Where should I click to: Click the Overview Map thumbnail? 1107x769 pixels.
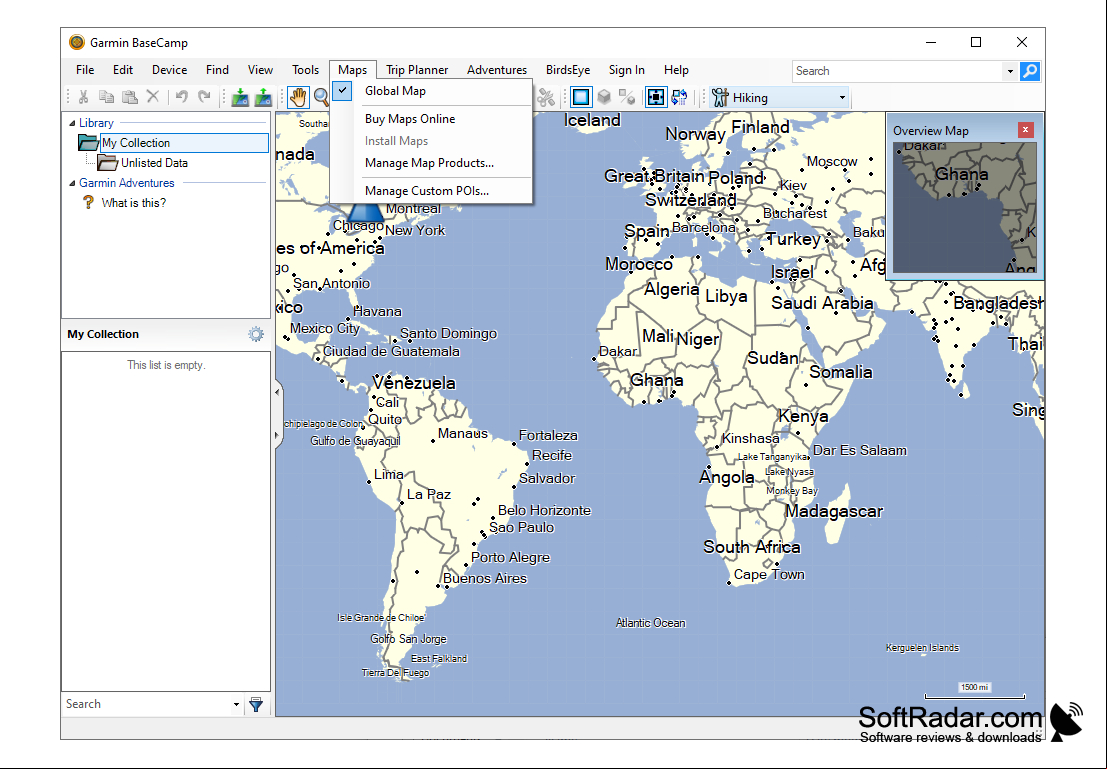(964, 208)
